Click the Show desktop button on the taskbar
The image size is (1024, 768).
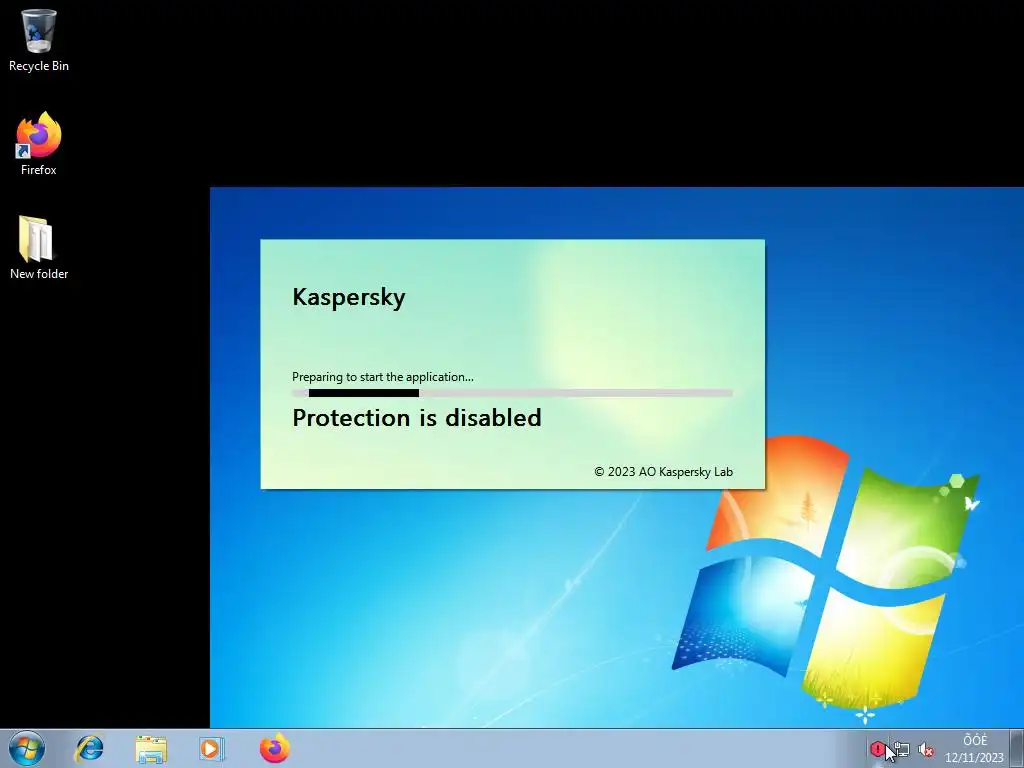coord(1017,748)
